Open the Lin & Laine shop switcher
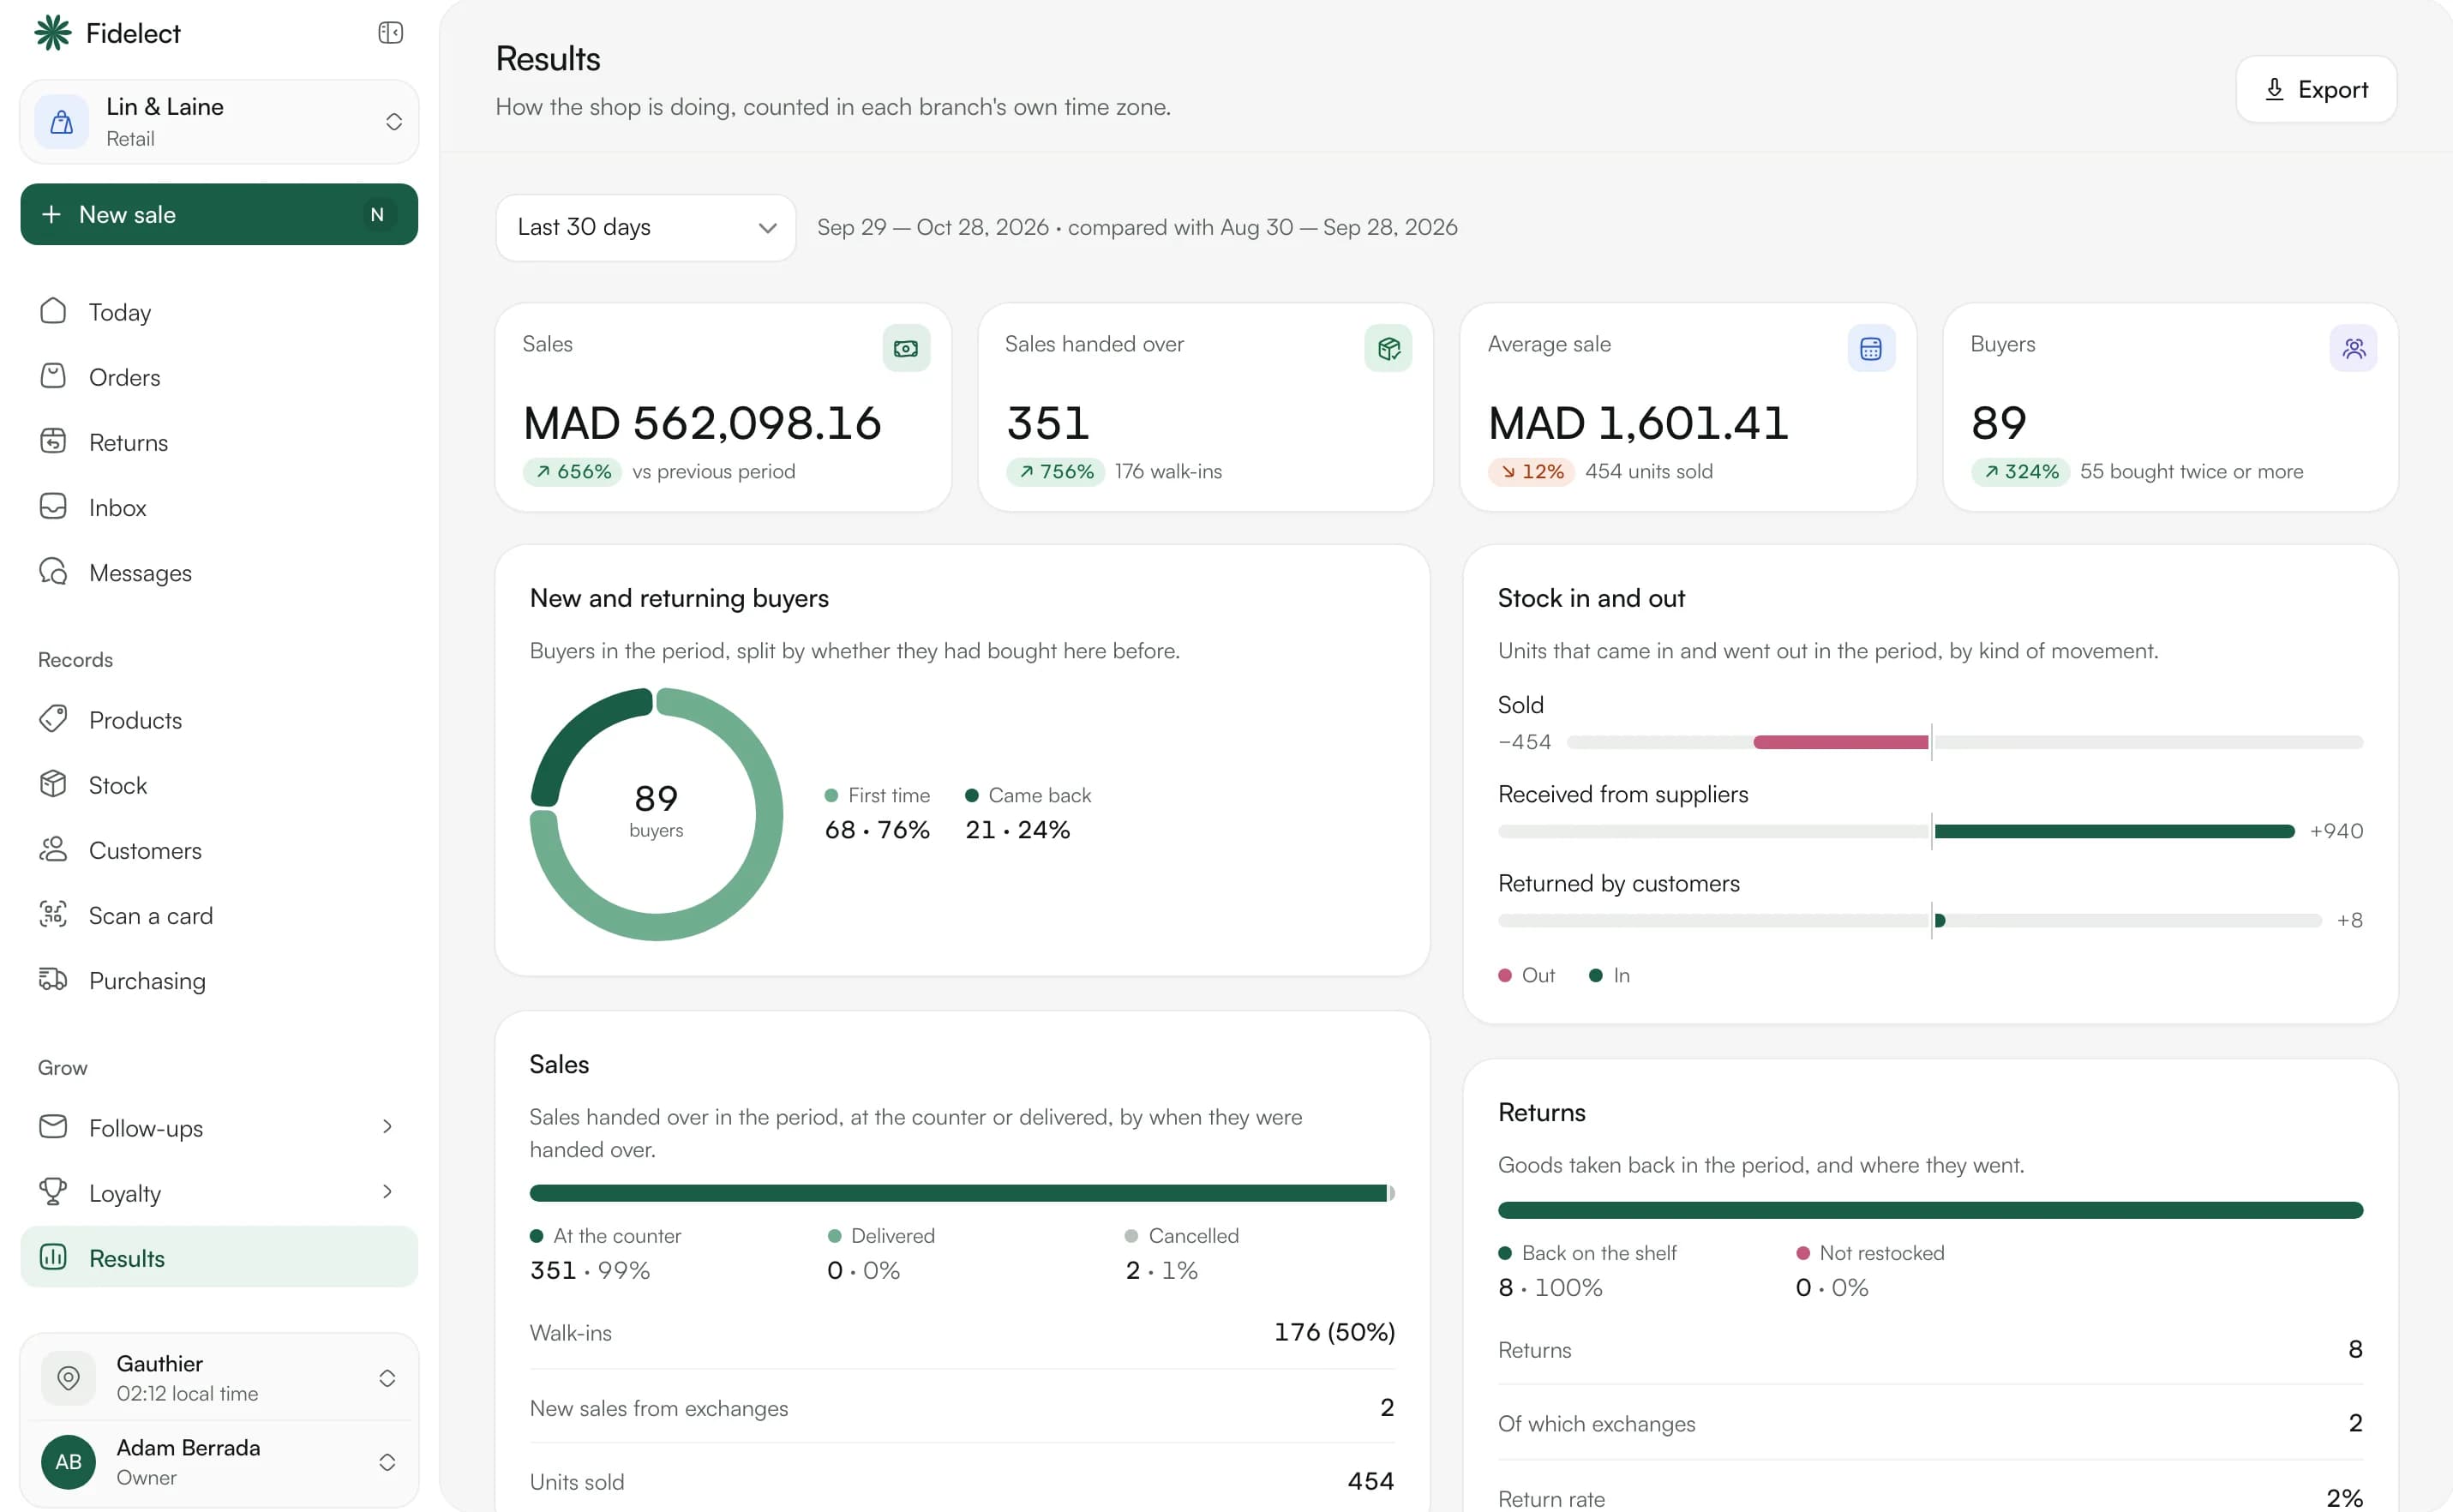 point(219,122)
